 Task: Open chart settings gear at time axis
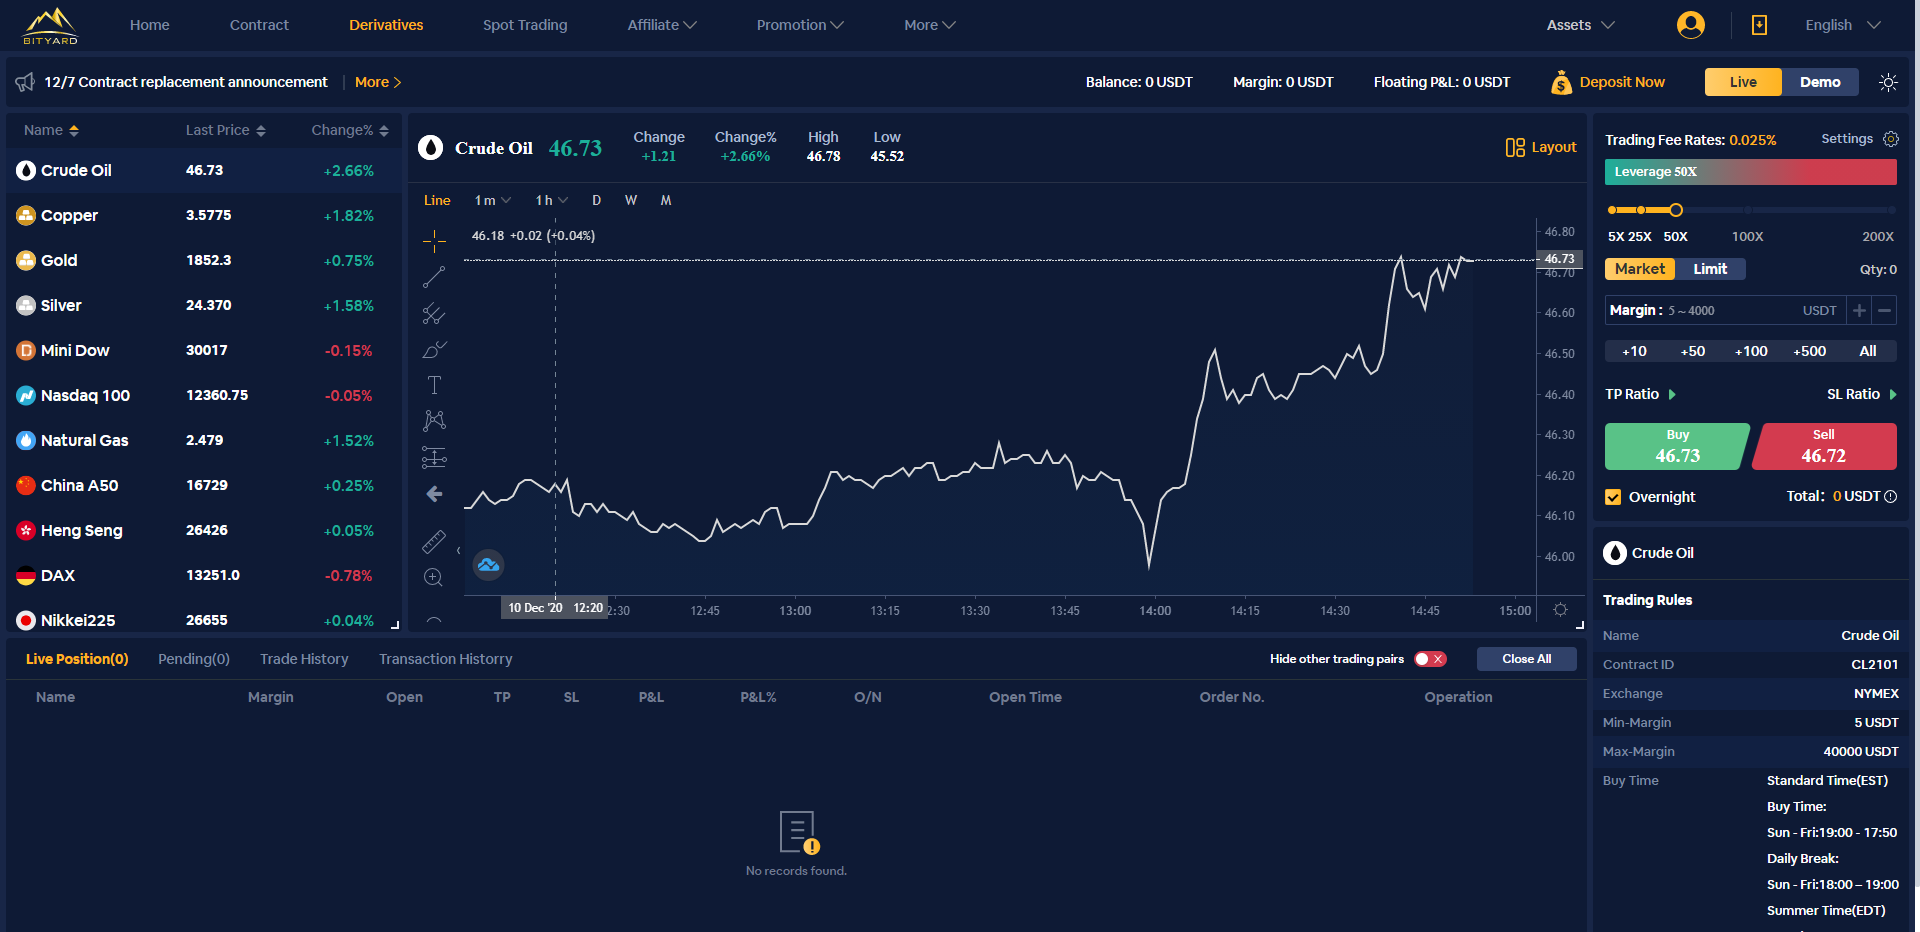pos(1560,610)
